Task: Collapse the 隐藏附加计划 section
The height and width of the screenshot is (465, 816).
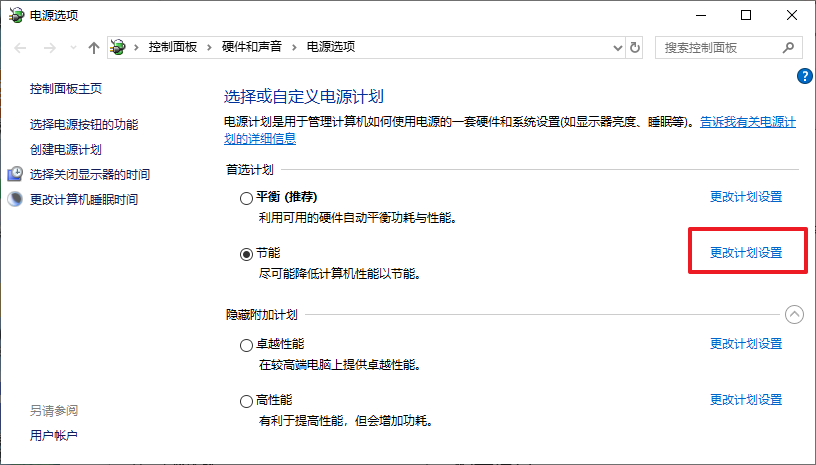Action: tap(794, 314)
